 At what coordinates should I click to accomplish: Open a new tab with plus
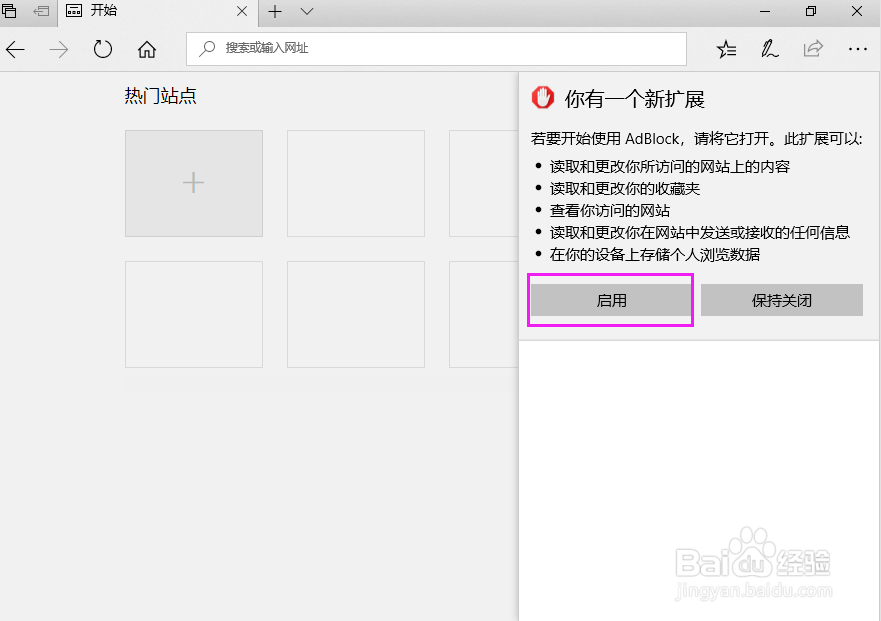click(275, 11)
